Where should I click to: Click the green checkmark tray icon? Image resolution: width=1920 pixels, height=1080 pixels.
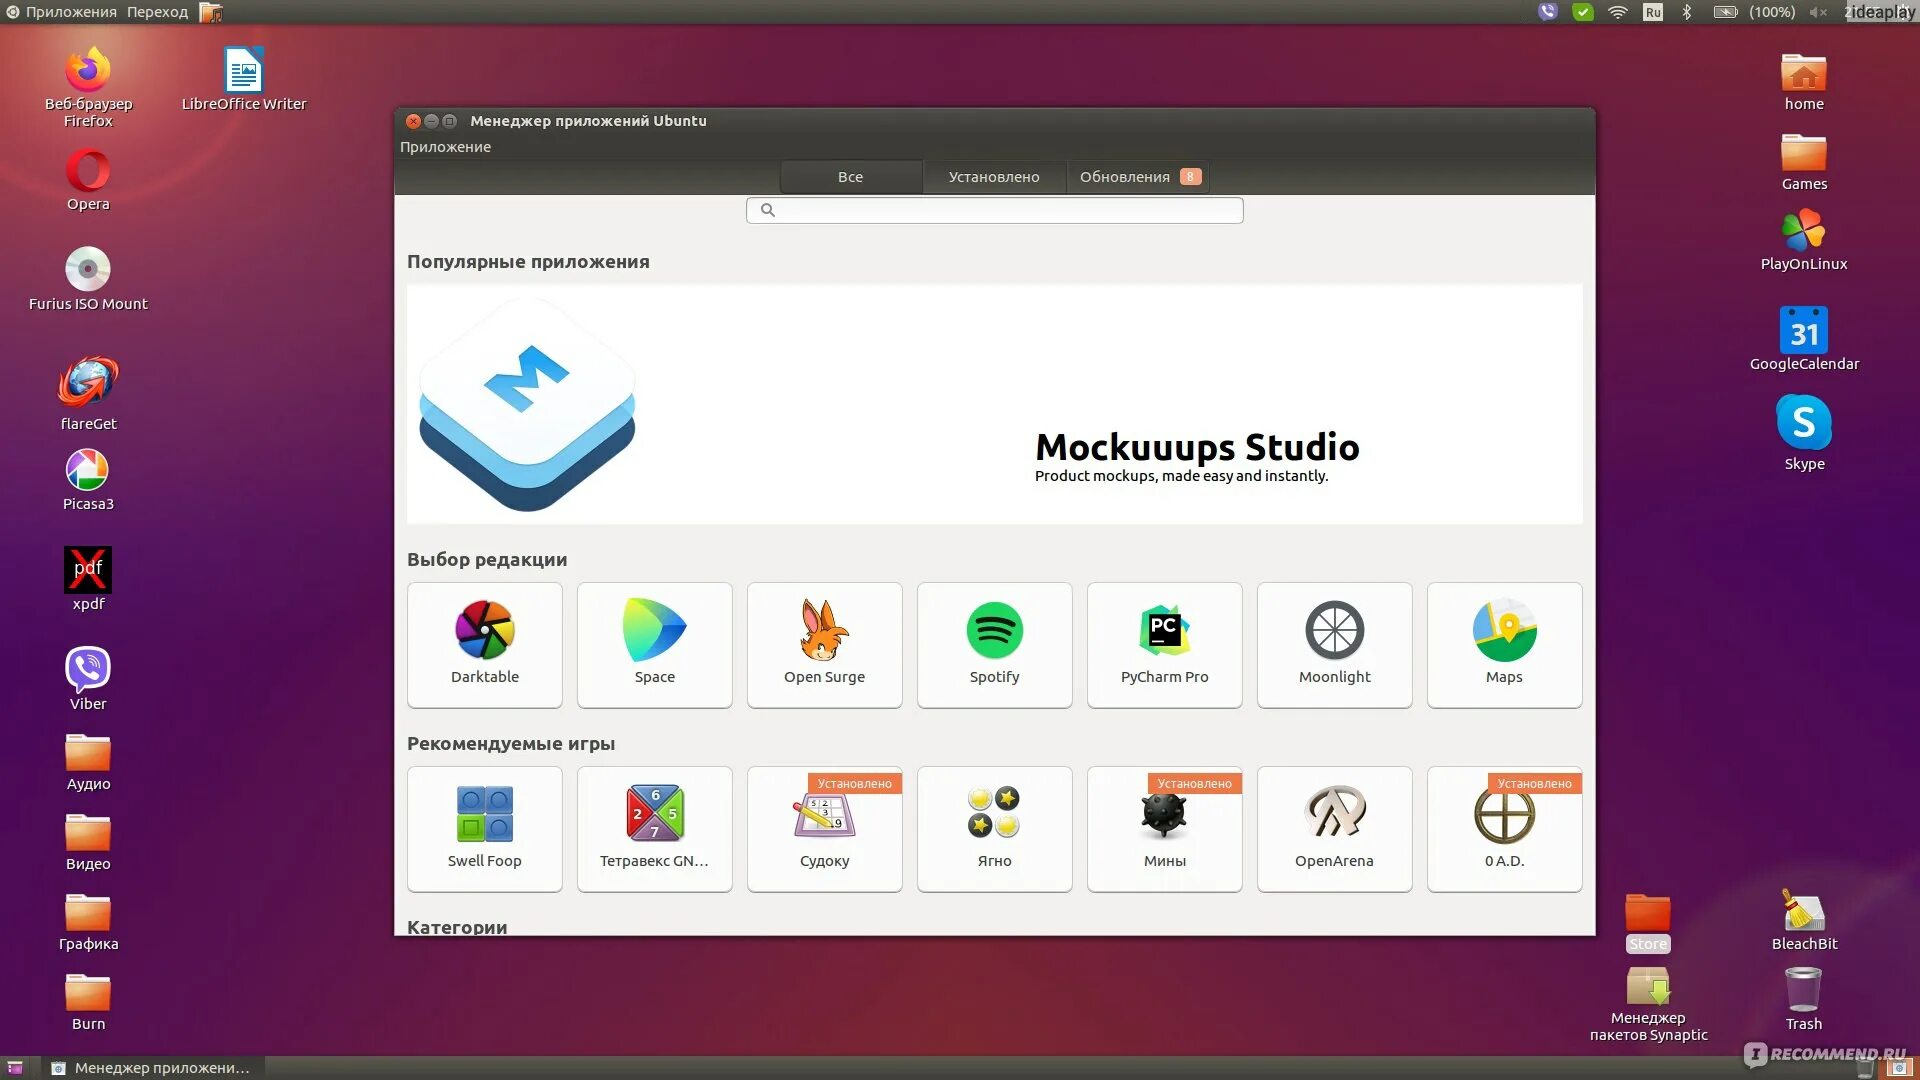pos(1583,12)
